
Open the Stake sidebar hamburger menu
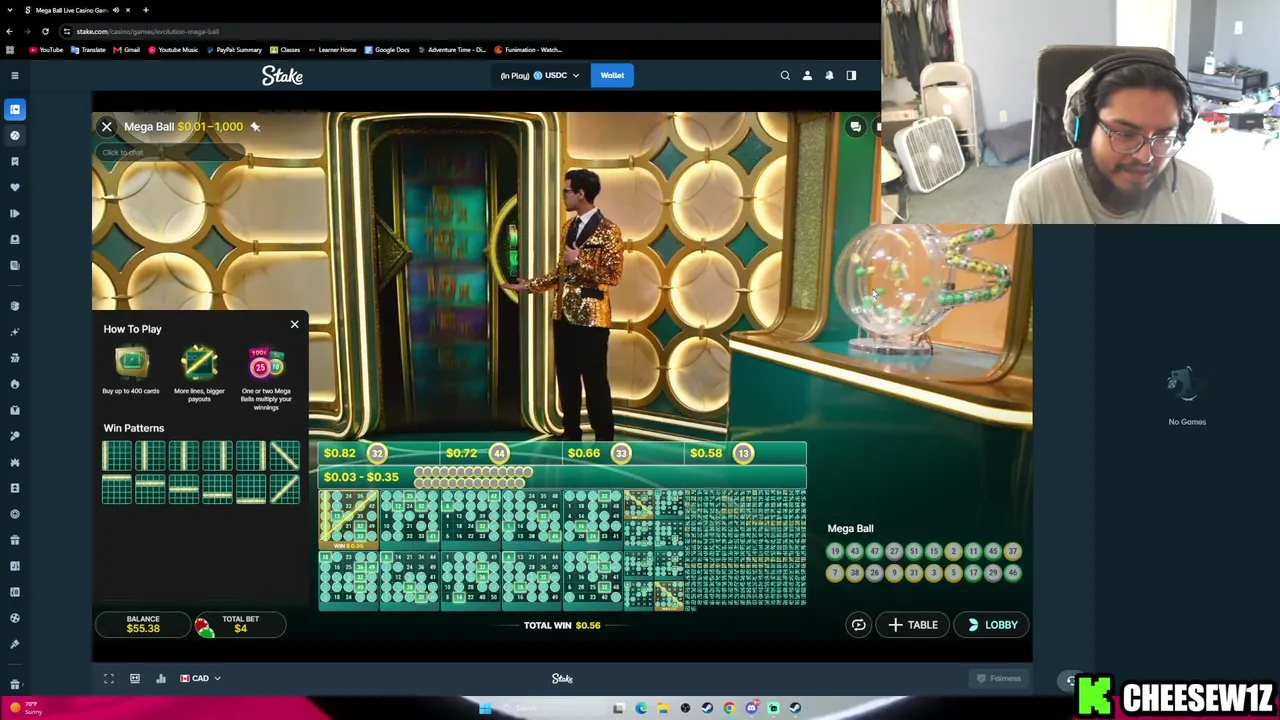(15, 76)
